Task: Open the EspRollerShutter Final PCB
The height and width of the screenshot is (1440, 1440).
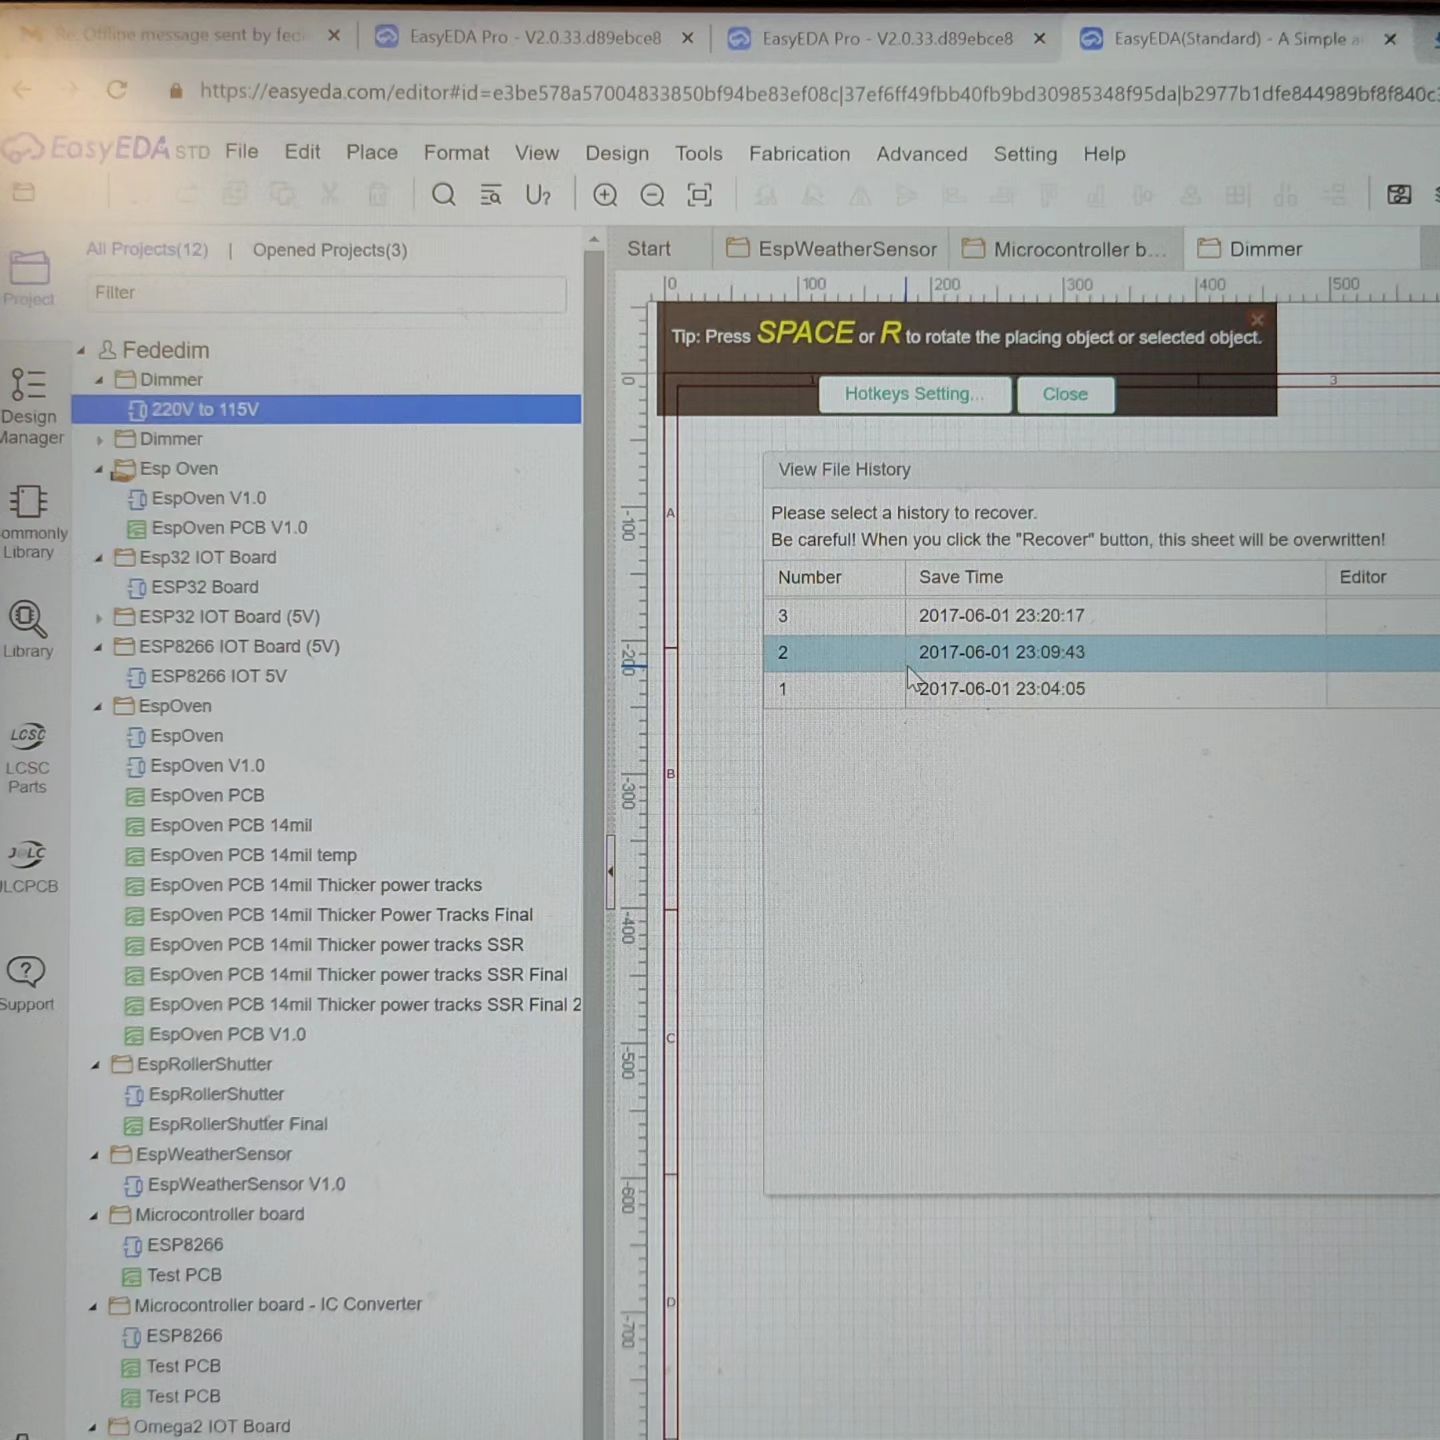Action: pos(238,1125)
